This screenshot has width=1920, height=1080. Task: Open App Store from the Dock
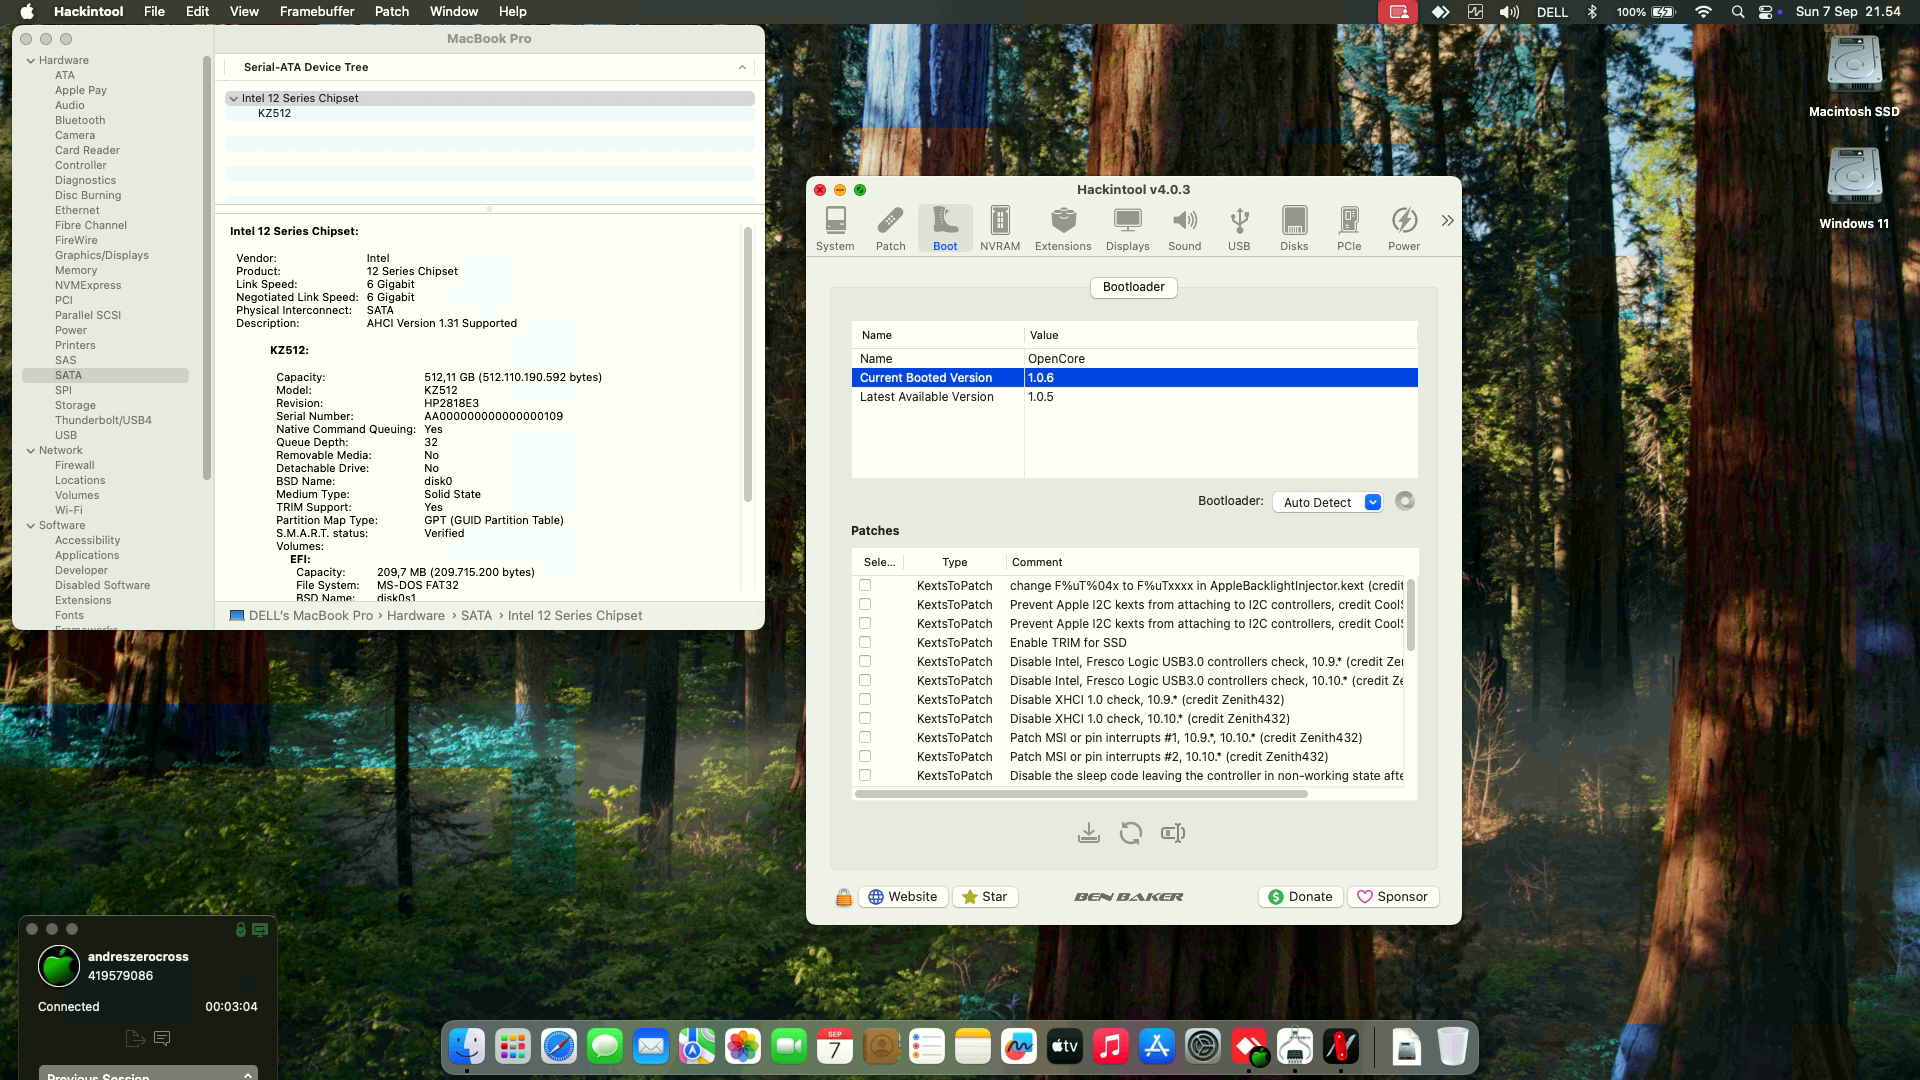(x=1157, y=1047)
